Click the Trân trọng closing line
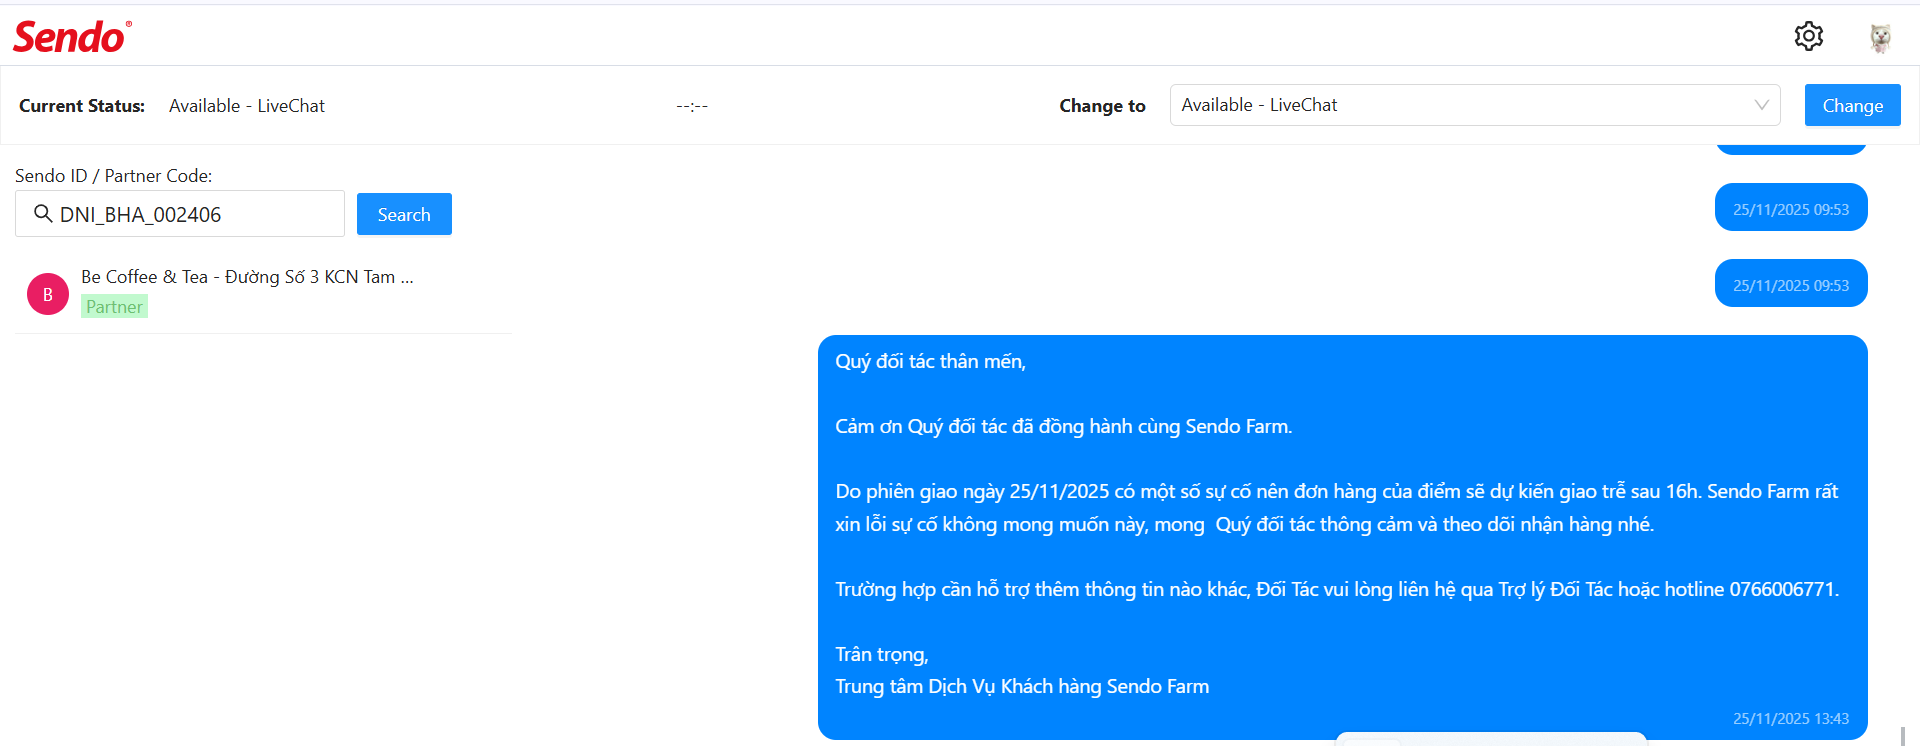The height and width of the screenshot is (746, 1920). tap(882, 654)
